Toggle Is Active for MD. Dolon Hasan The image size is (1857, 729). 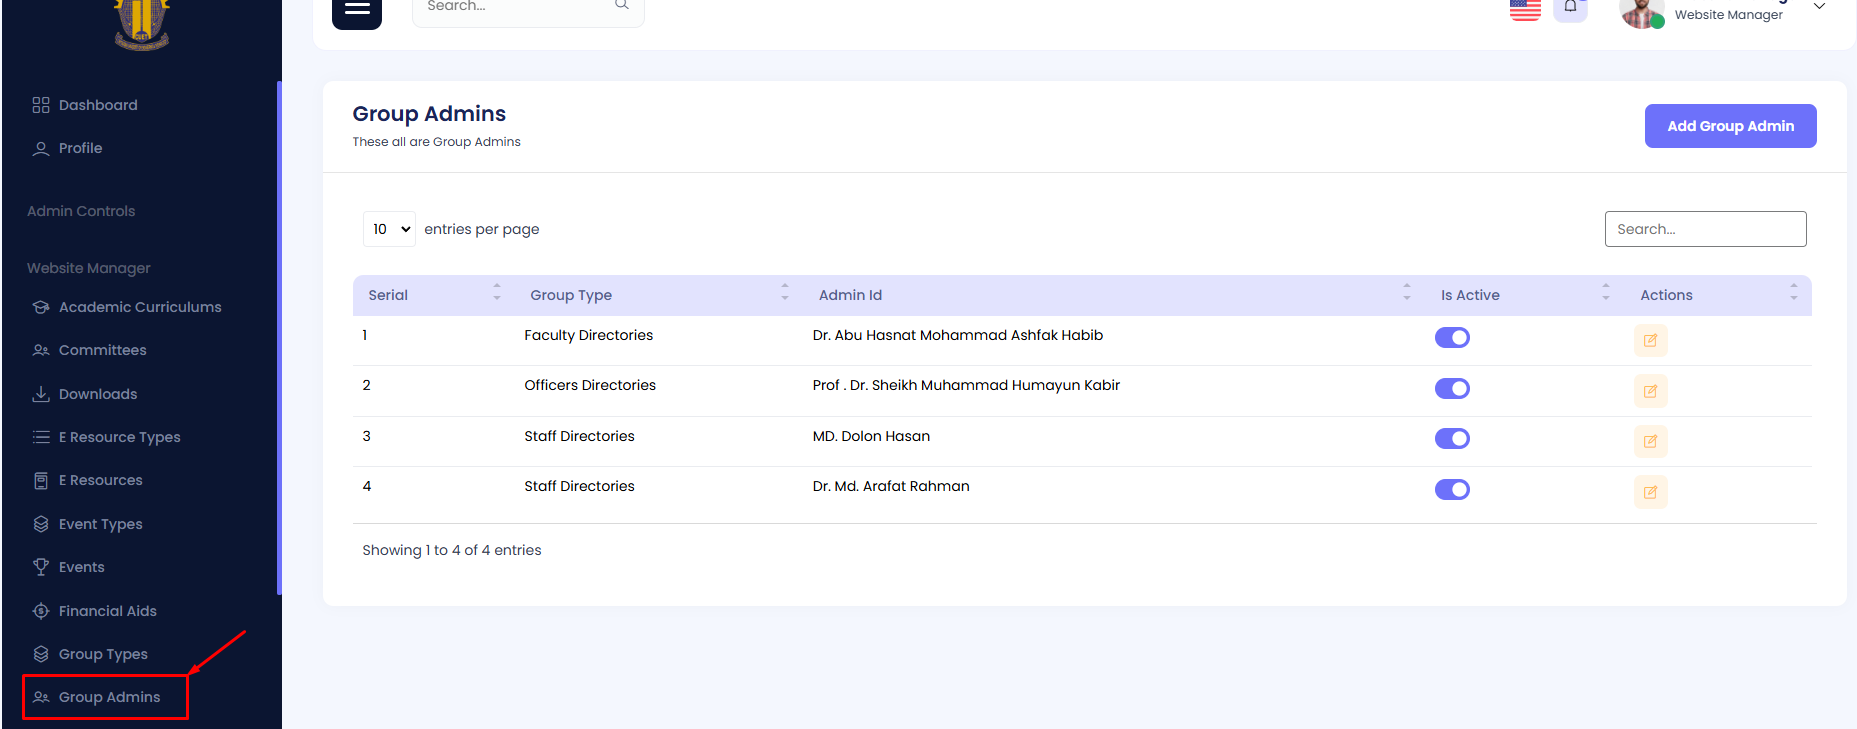click(x=1452, y=438)
